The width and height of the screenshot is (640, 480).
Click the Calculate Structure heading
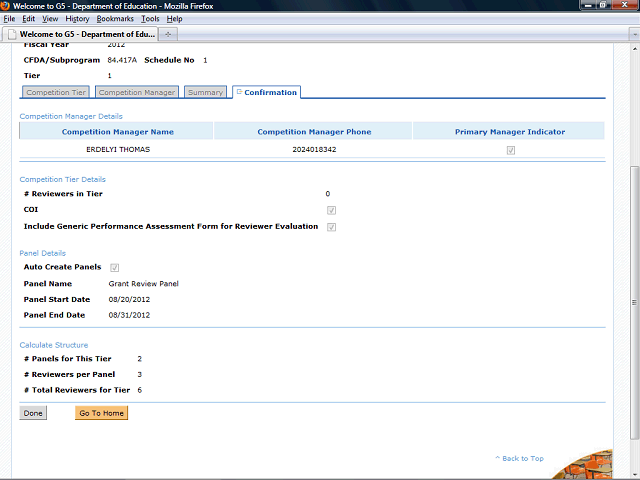coord(54,345)
